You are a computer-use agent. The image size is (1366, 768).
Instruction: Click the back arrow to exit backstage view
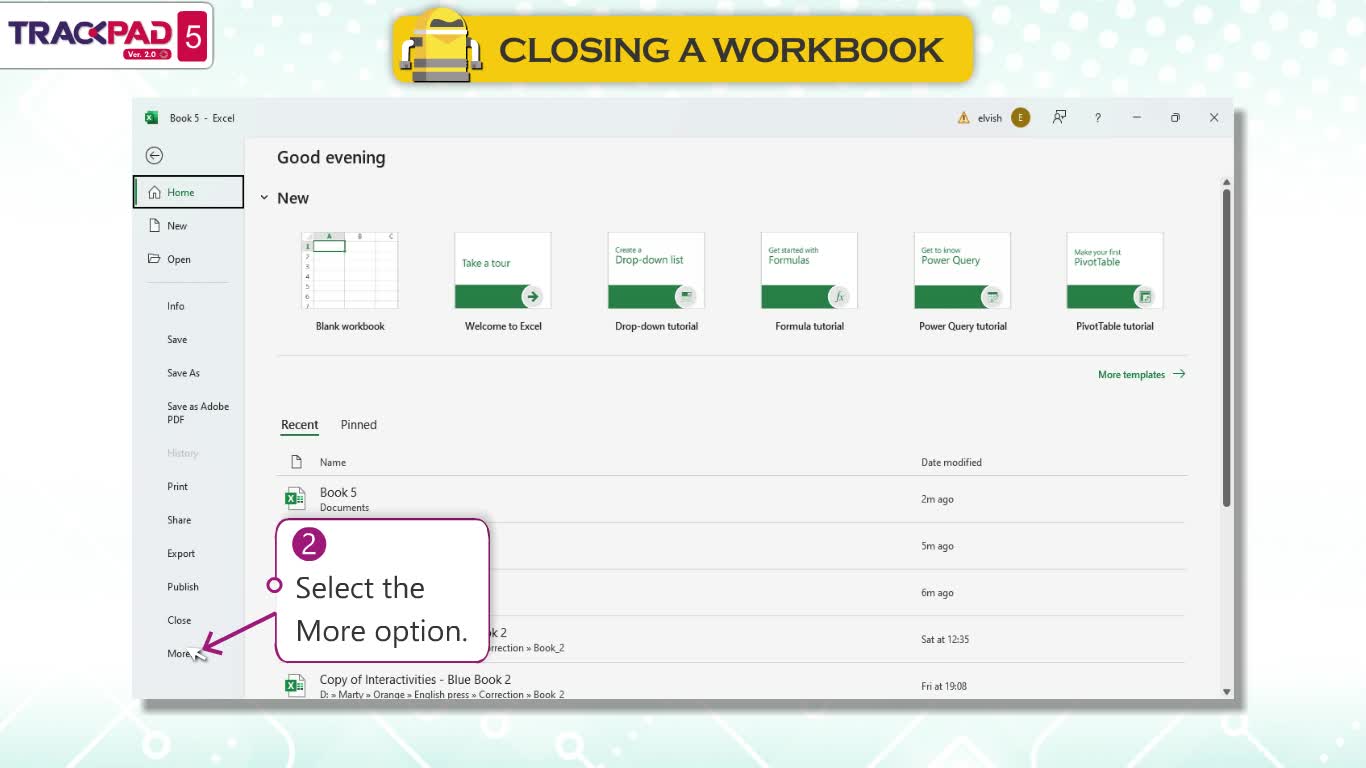(x=154, y=155)
